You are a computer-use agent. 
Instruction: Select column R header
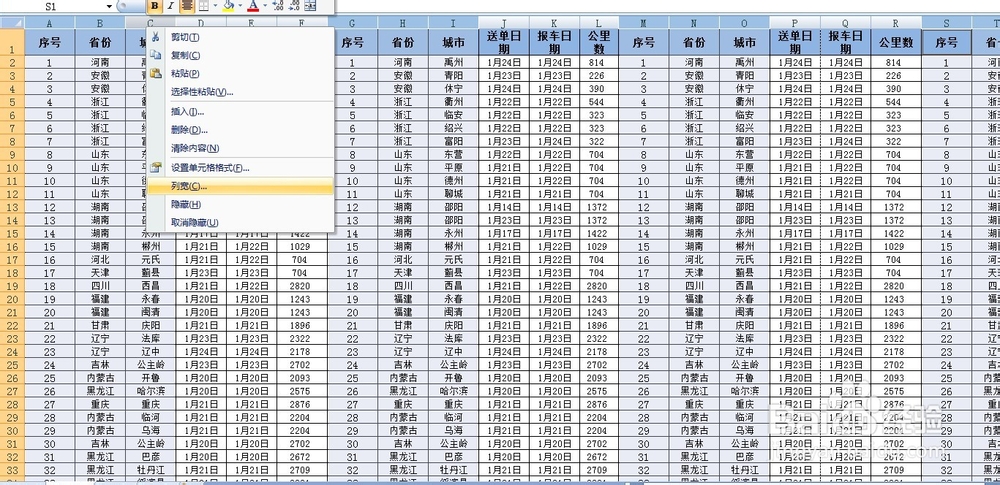point(895,24)
